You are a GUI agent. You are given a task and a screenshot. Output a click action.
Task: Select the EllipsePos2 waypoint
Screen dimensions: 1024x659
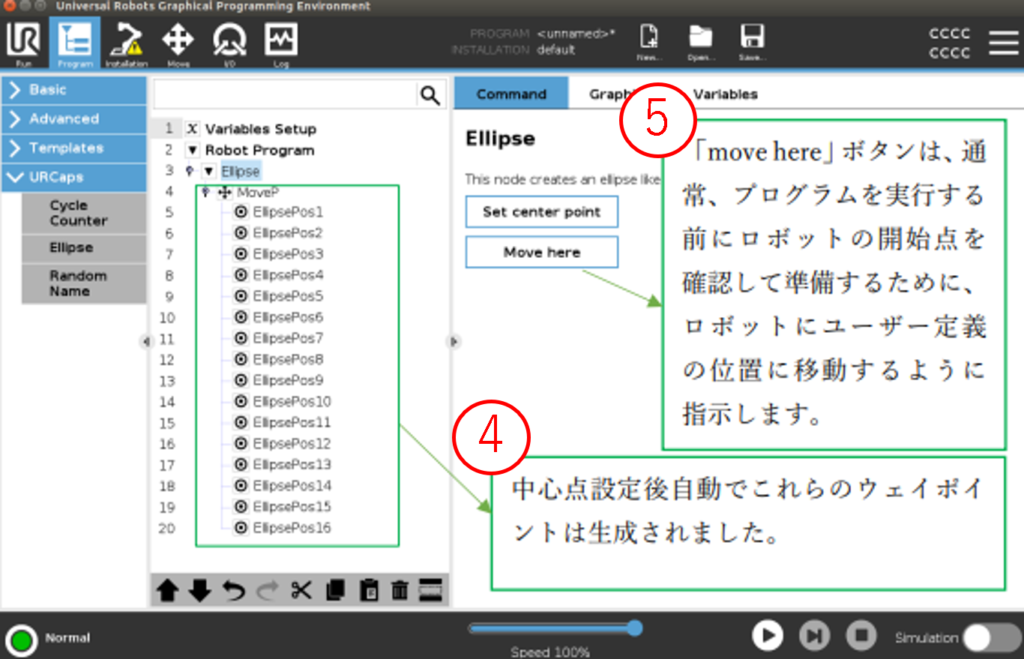coord(287,233)
